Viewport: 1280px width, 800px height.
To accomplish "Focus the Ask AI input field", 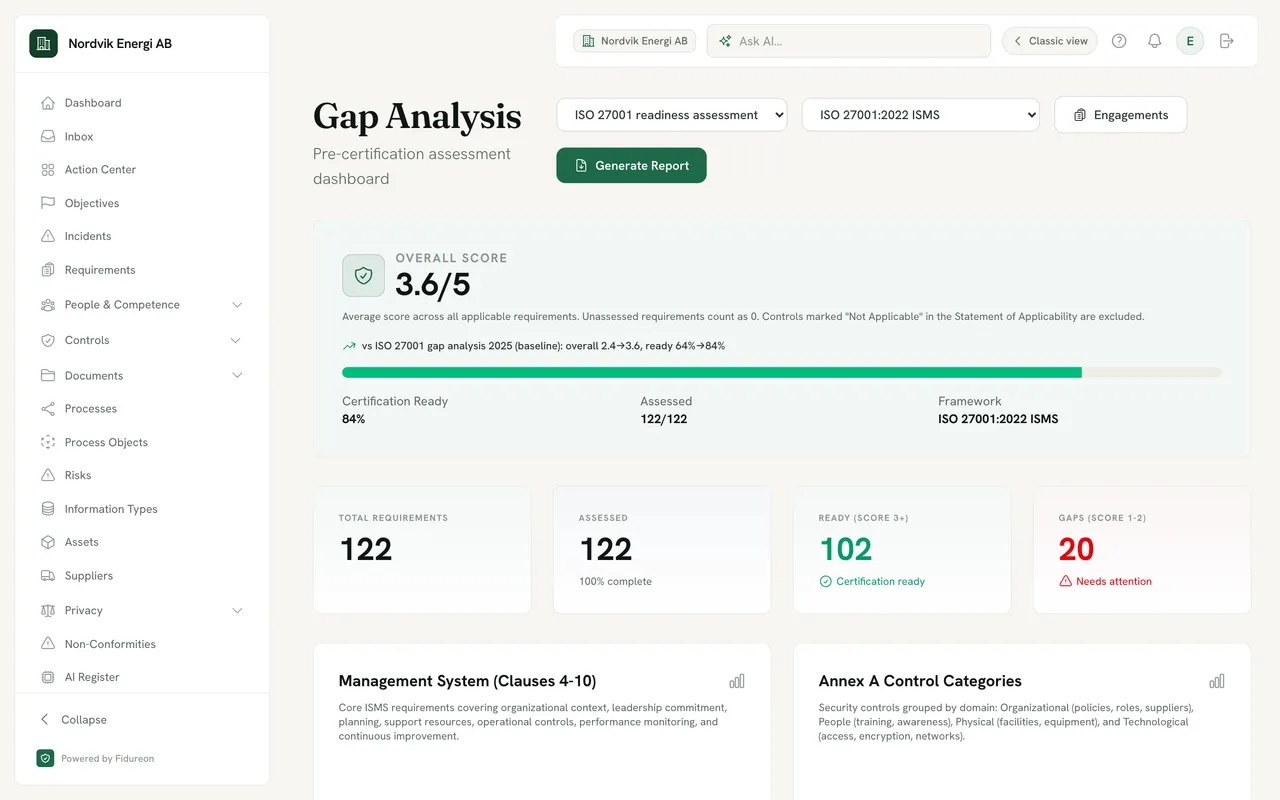I will pyautogui.click(x=849, y=41).
